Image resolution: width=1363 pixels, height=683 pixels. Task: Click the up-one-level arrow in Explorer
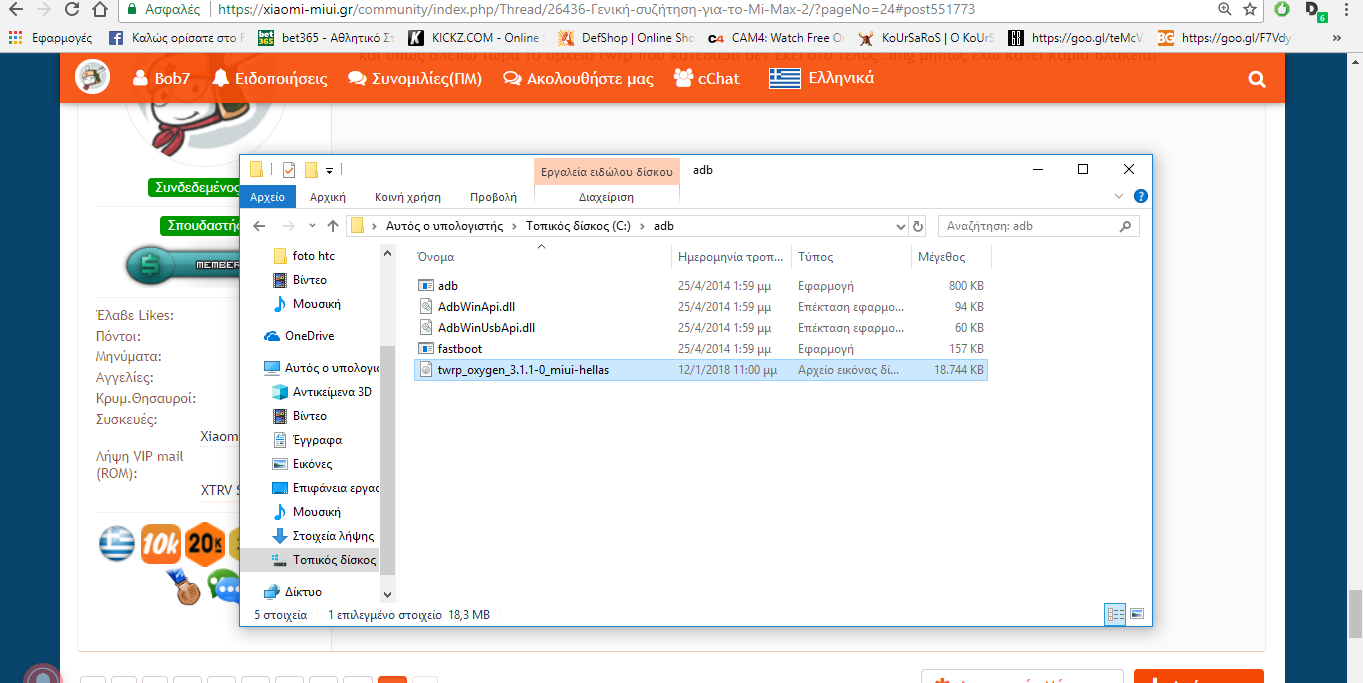(x=333, y=226)
